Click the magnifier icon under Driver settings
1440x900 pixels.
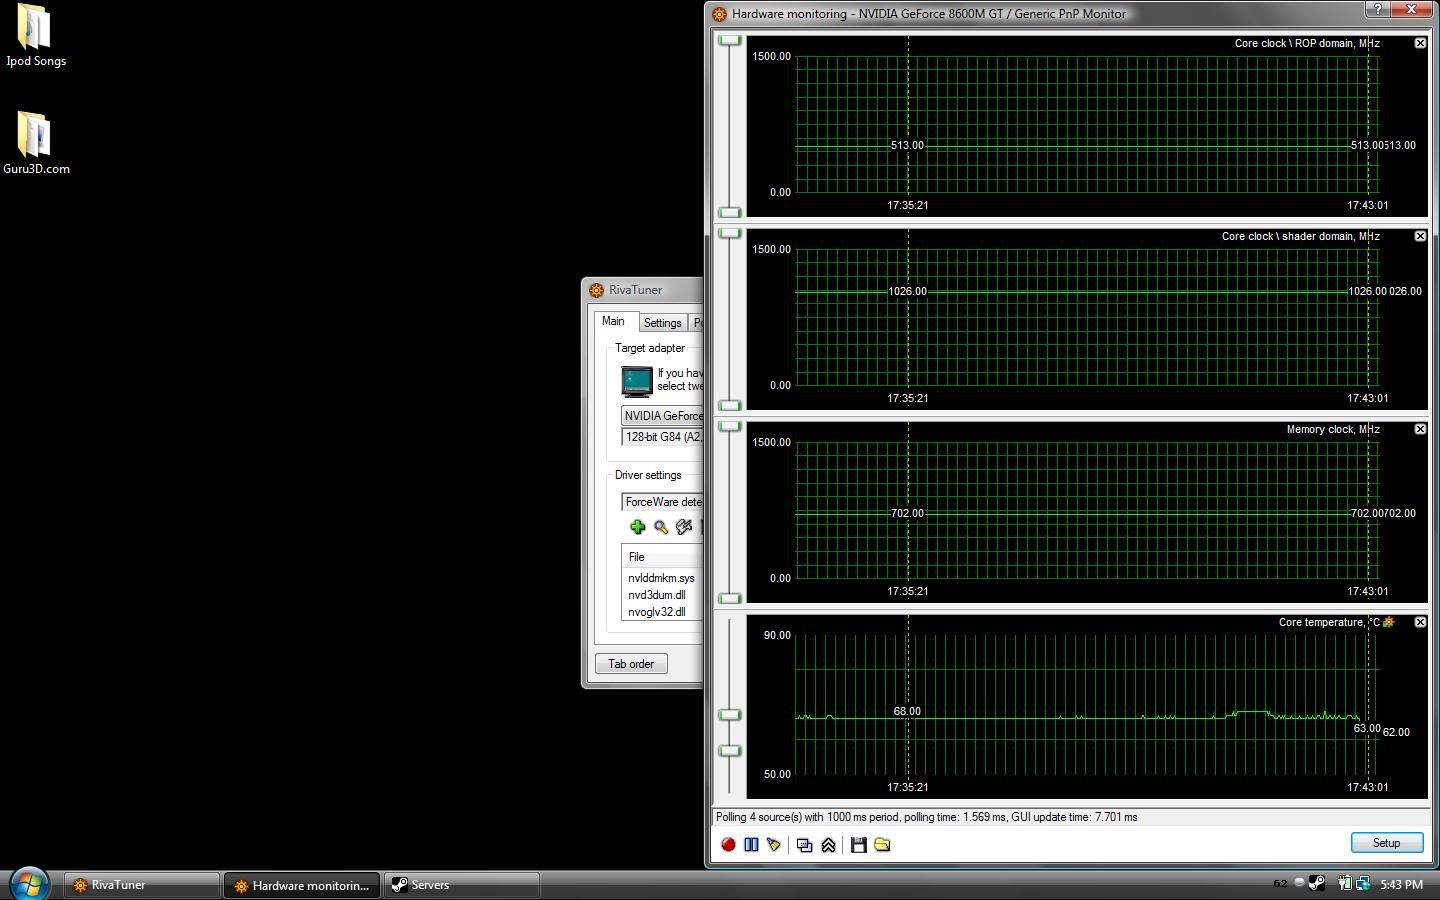(x=661, y=527)
